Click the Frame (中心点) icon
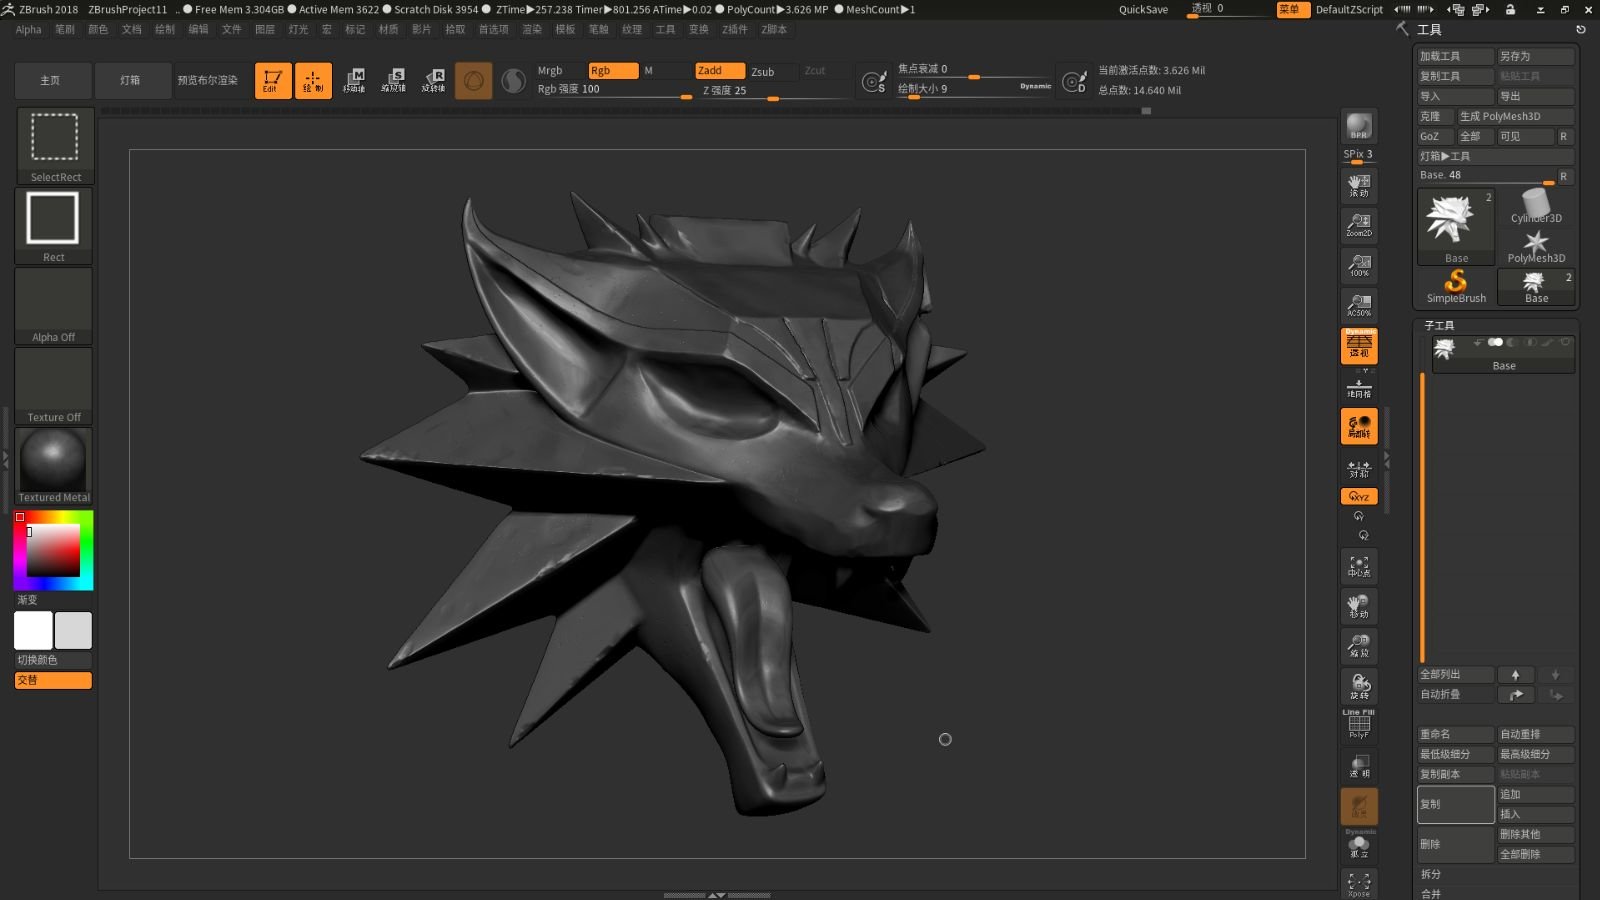 pyautogui.click(x=1359, y=566)
